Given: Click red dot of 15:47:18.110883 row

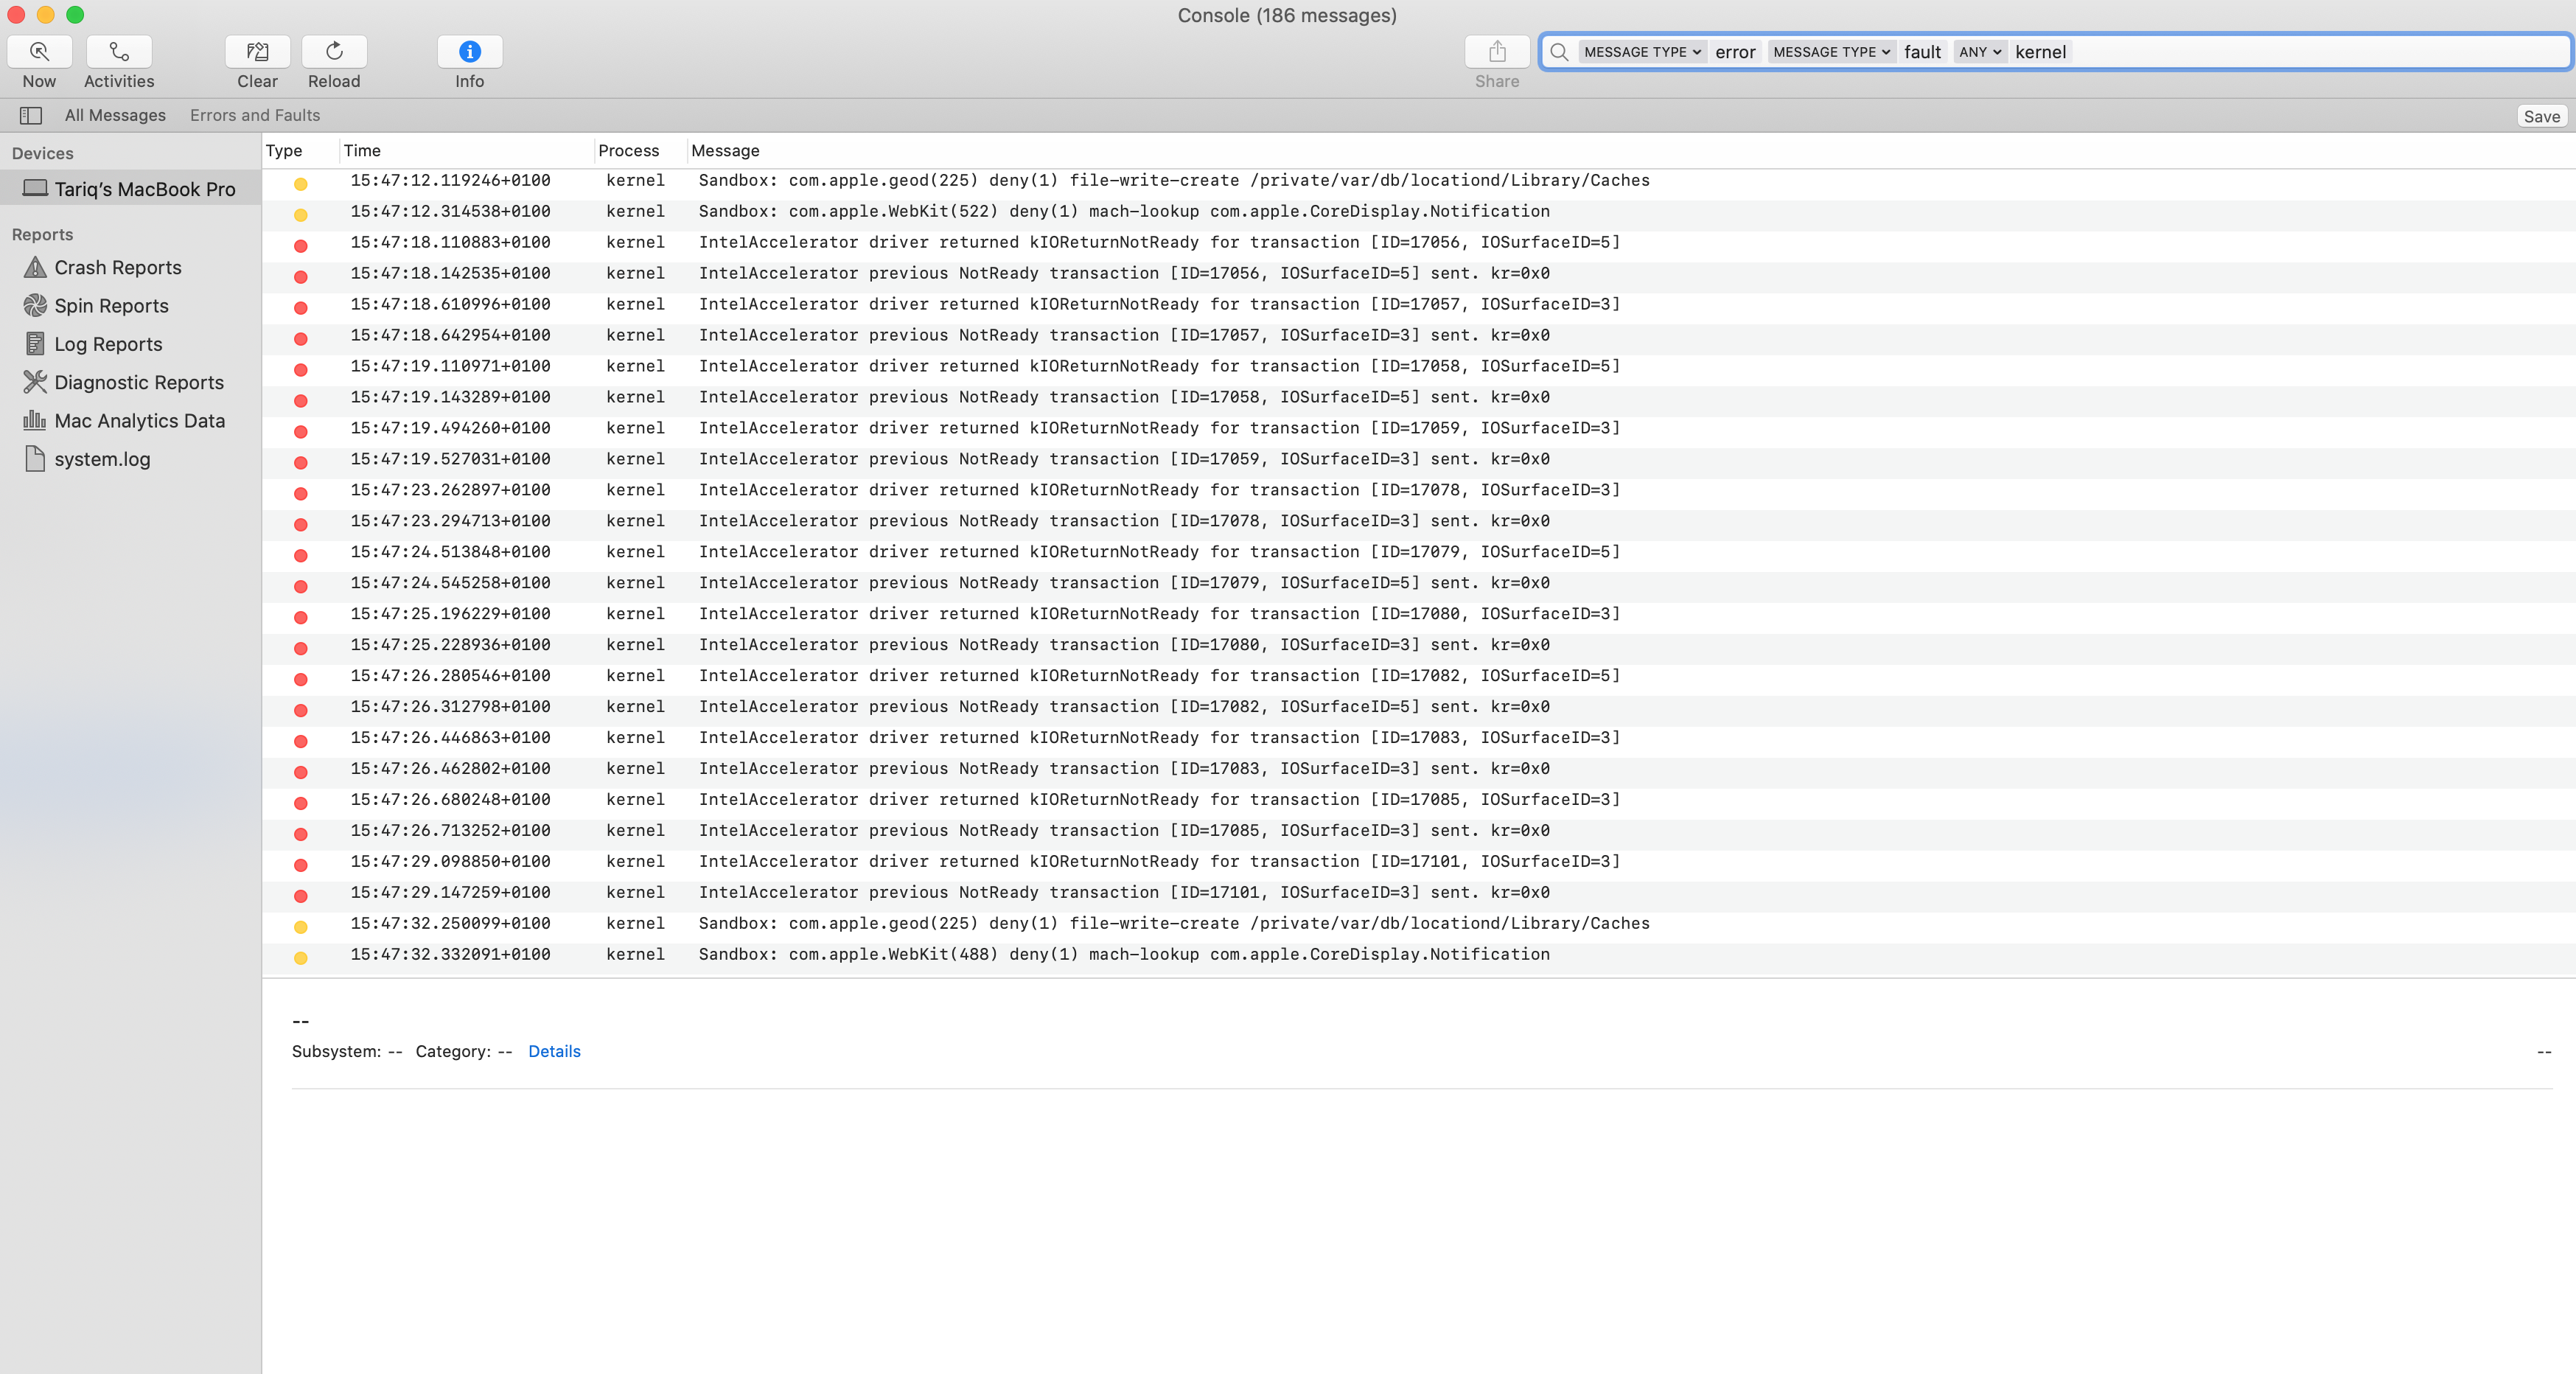Looking at the screenshot, I should (x=300, y=246).
